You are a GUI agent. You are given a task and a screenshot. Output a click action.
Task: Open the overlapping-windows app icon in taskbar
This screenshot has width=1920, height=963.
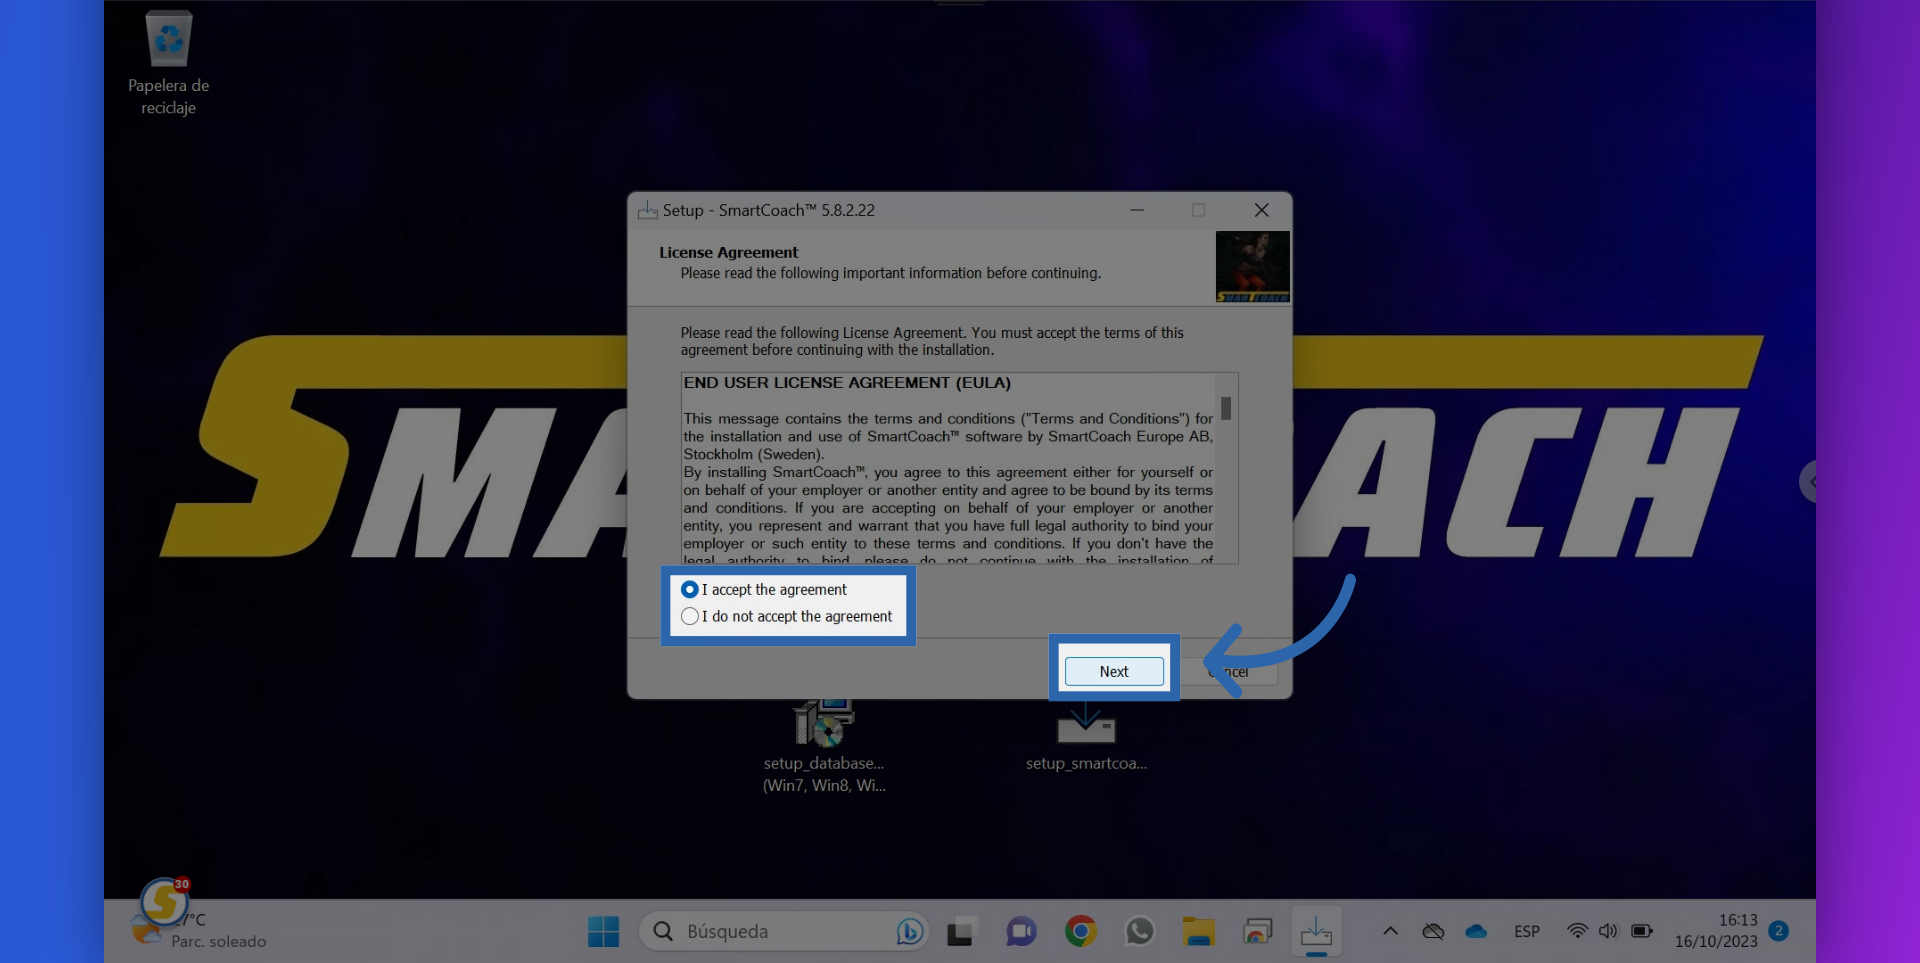tap(1257, 932)
